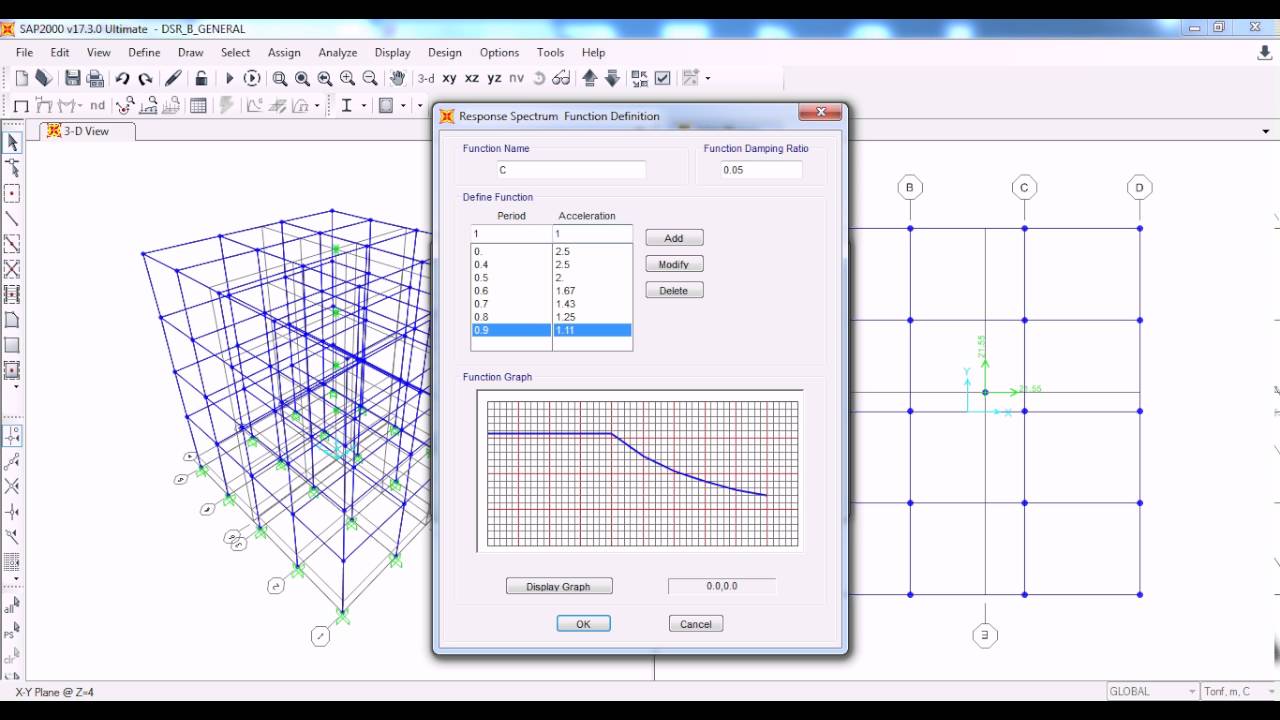Image resolution: width=1280 pixels, height=720 pixels.
Task: Click the download arrow at top right
Action: [1264, 53]
